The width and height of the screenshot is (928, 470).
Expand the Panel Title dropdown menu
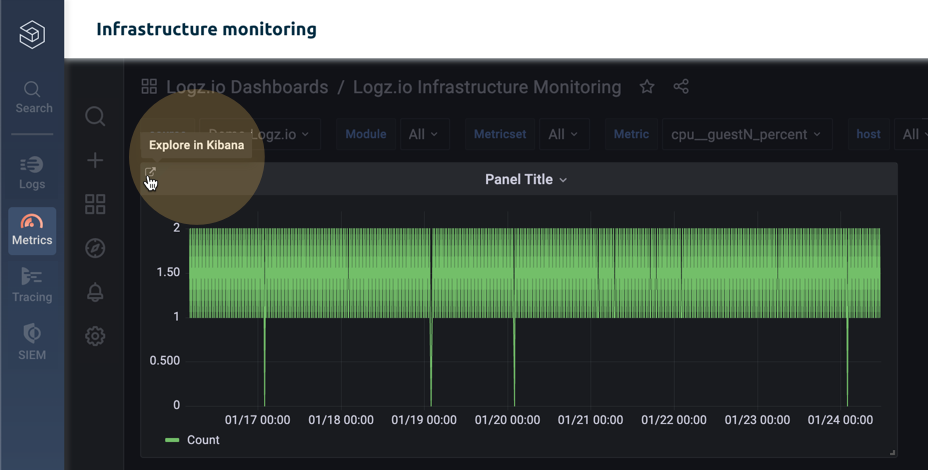[x=526, y=180]
